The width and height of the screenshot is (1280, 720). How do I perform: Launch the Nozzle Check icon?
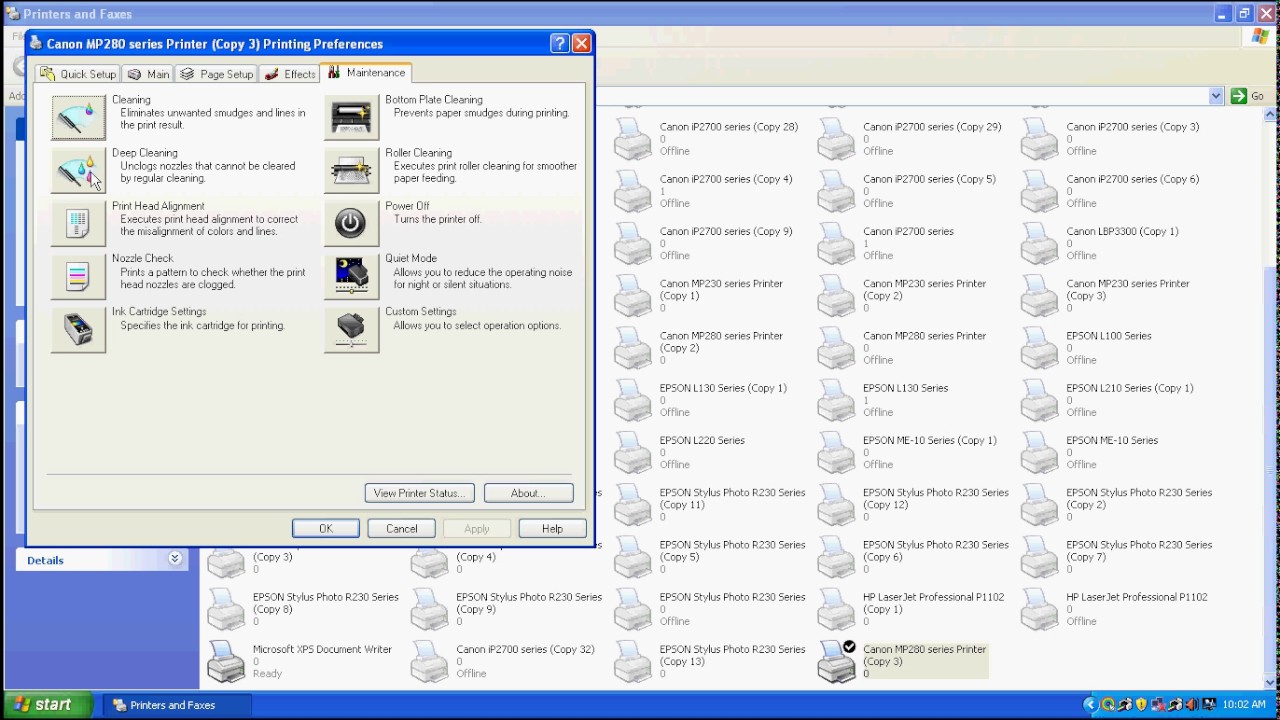tap(78, 275)
